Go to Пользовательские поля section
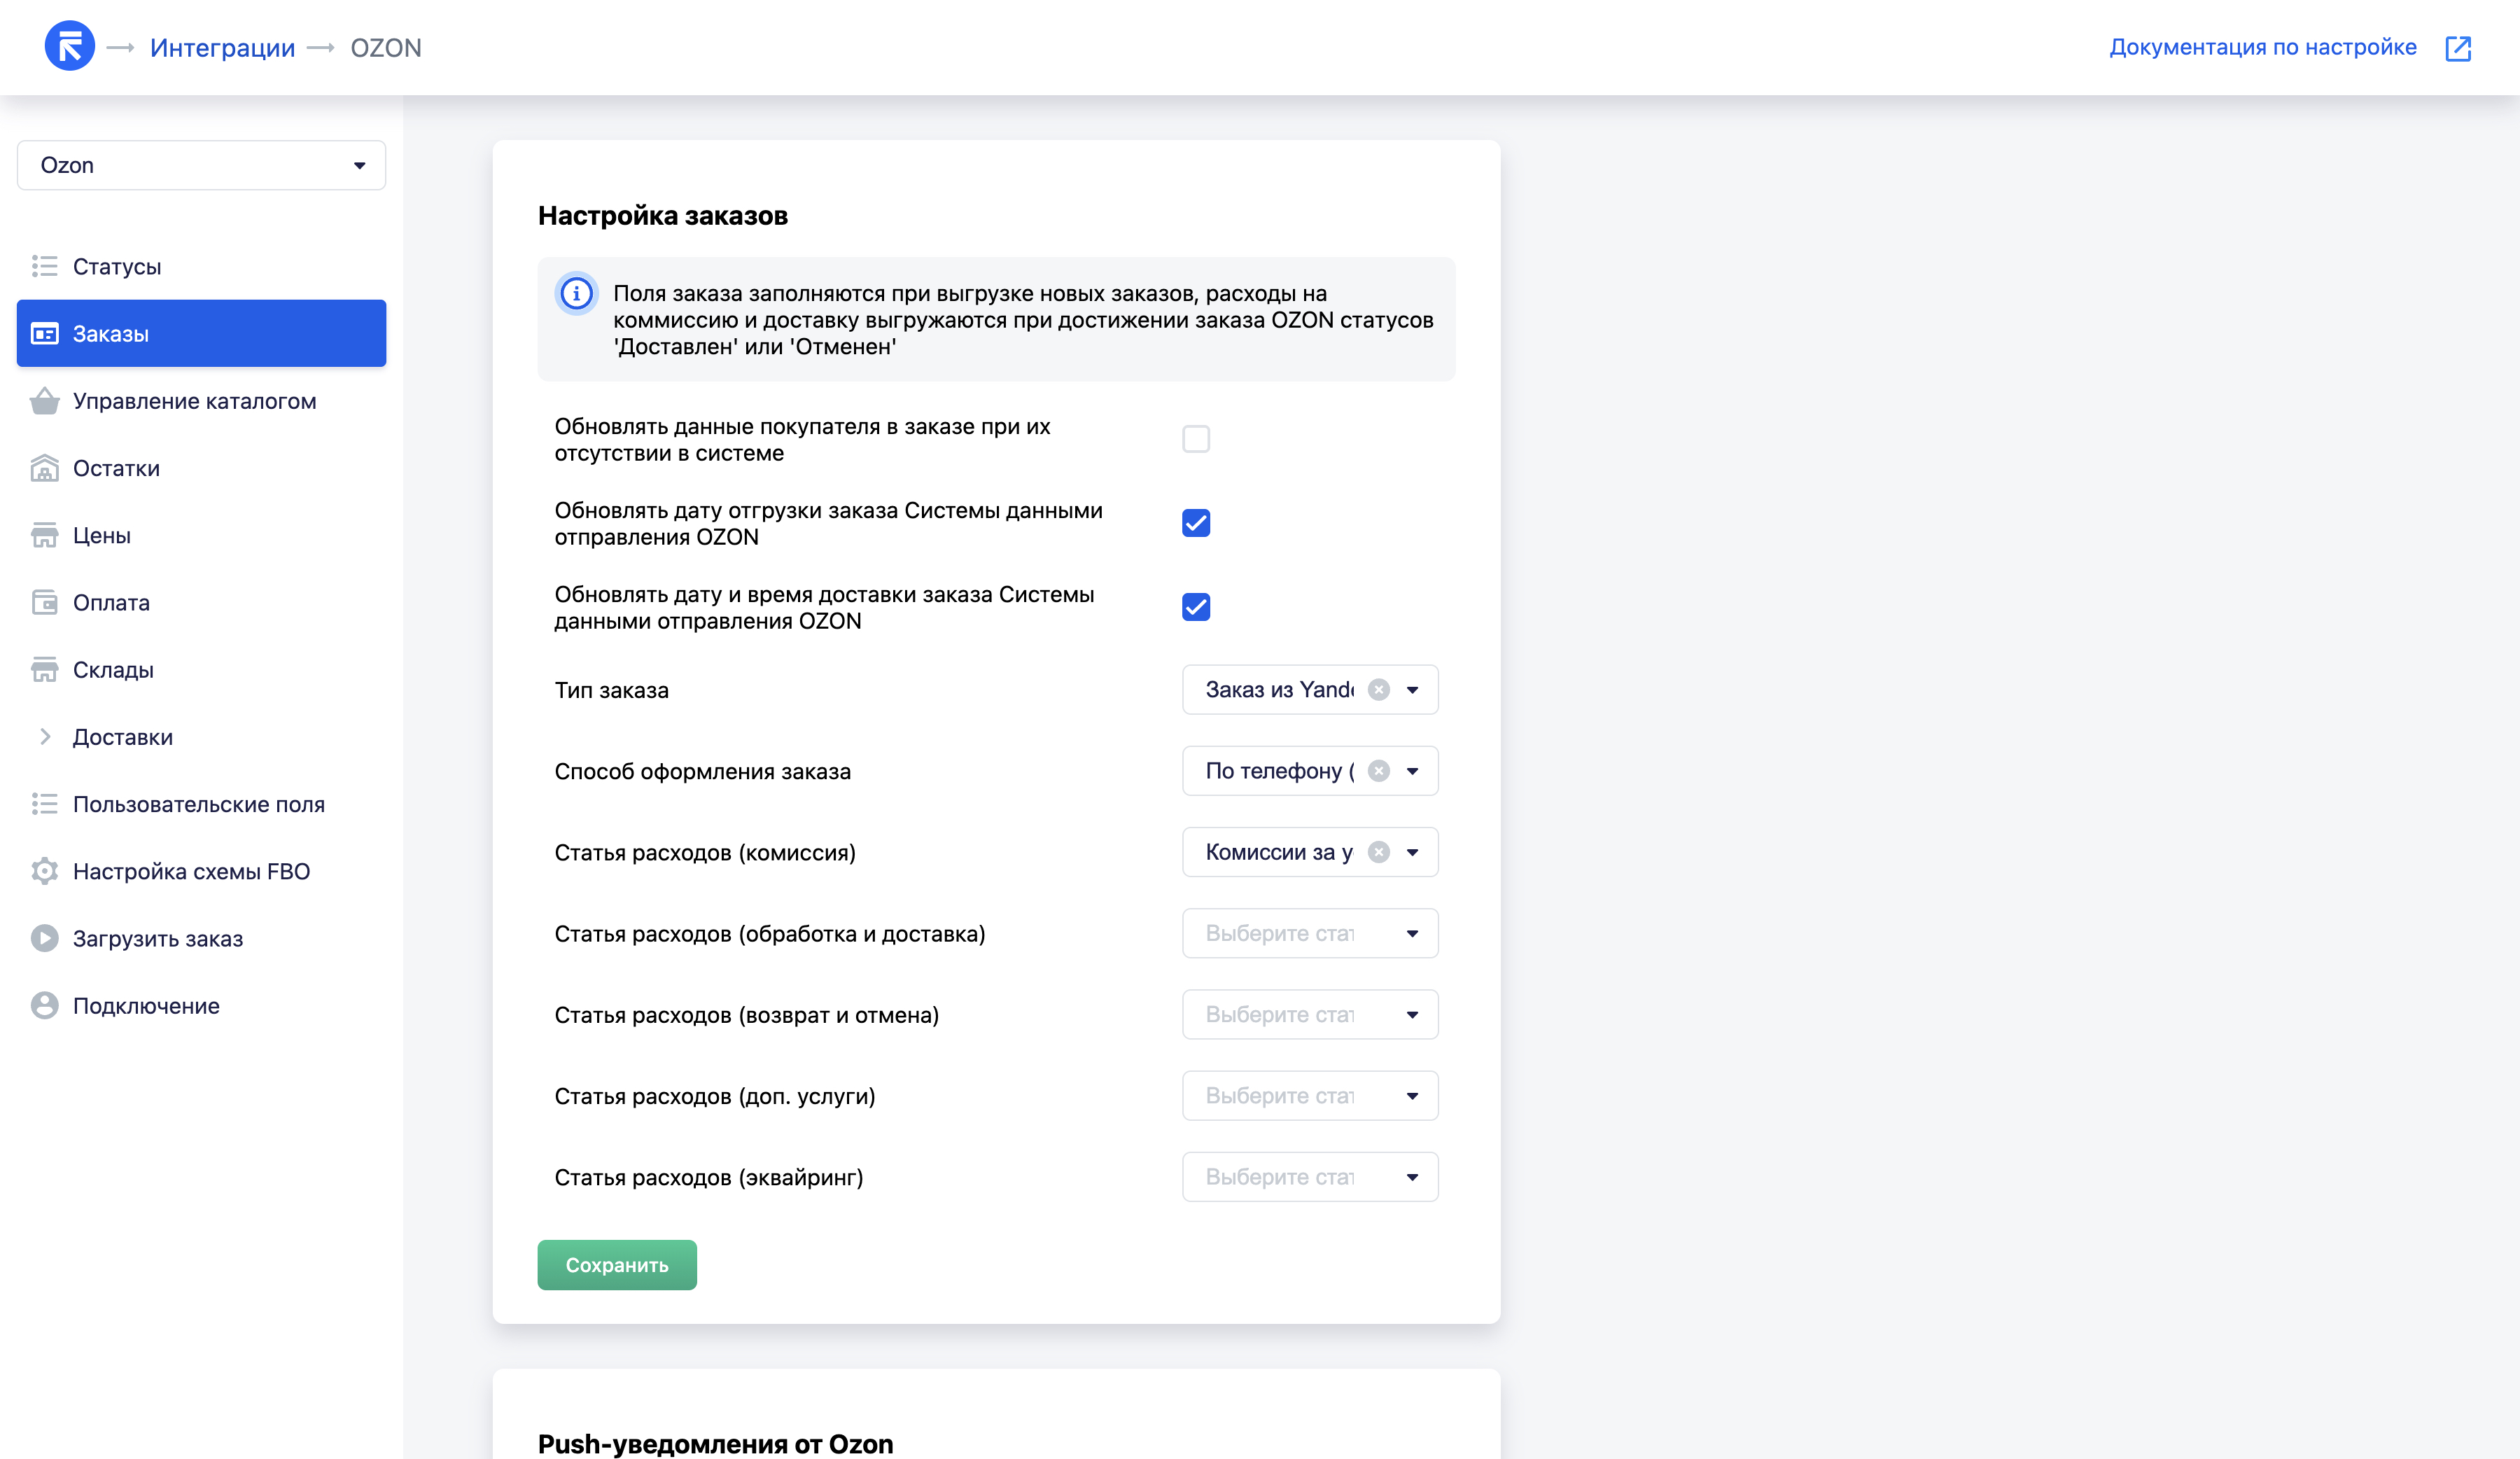 click(x=198, y=804)
